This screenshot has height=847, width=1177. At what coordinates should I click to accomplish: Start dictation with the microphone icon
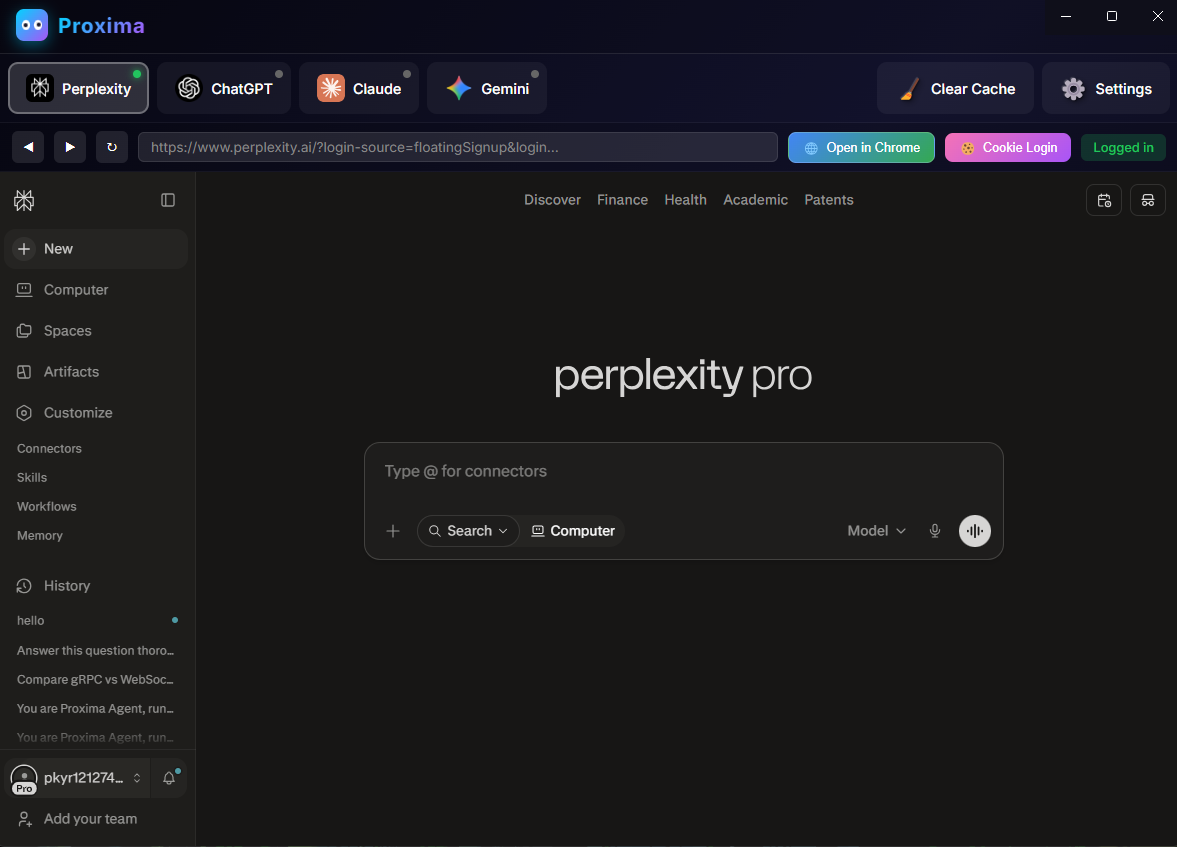point(935,531)
